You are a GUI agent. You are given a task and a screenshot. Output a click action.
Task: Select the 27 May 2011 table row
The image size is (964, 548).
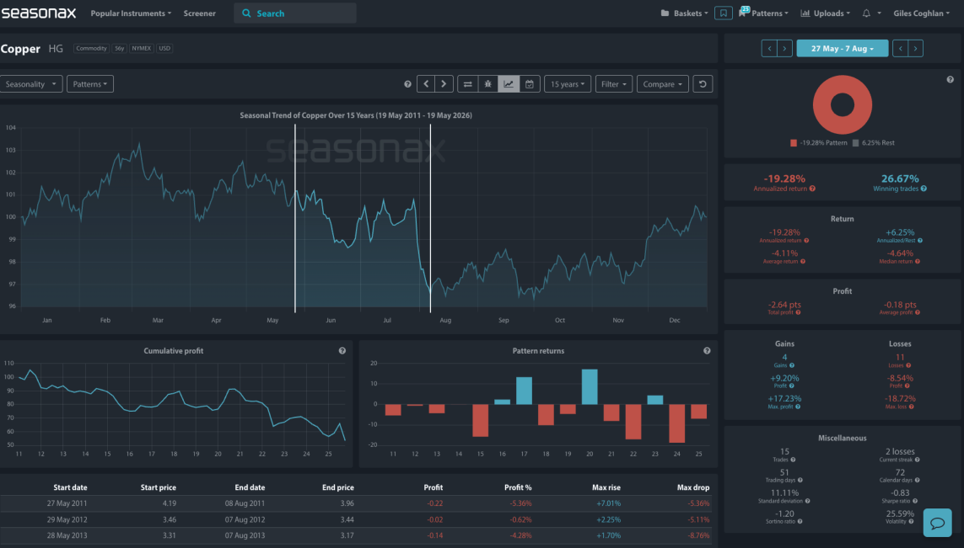(357, 503)
